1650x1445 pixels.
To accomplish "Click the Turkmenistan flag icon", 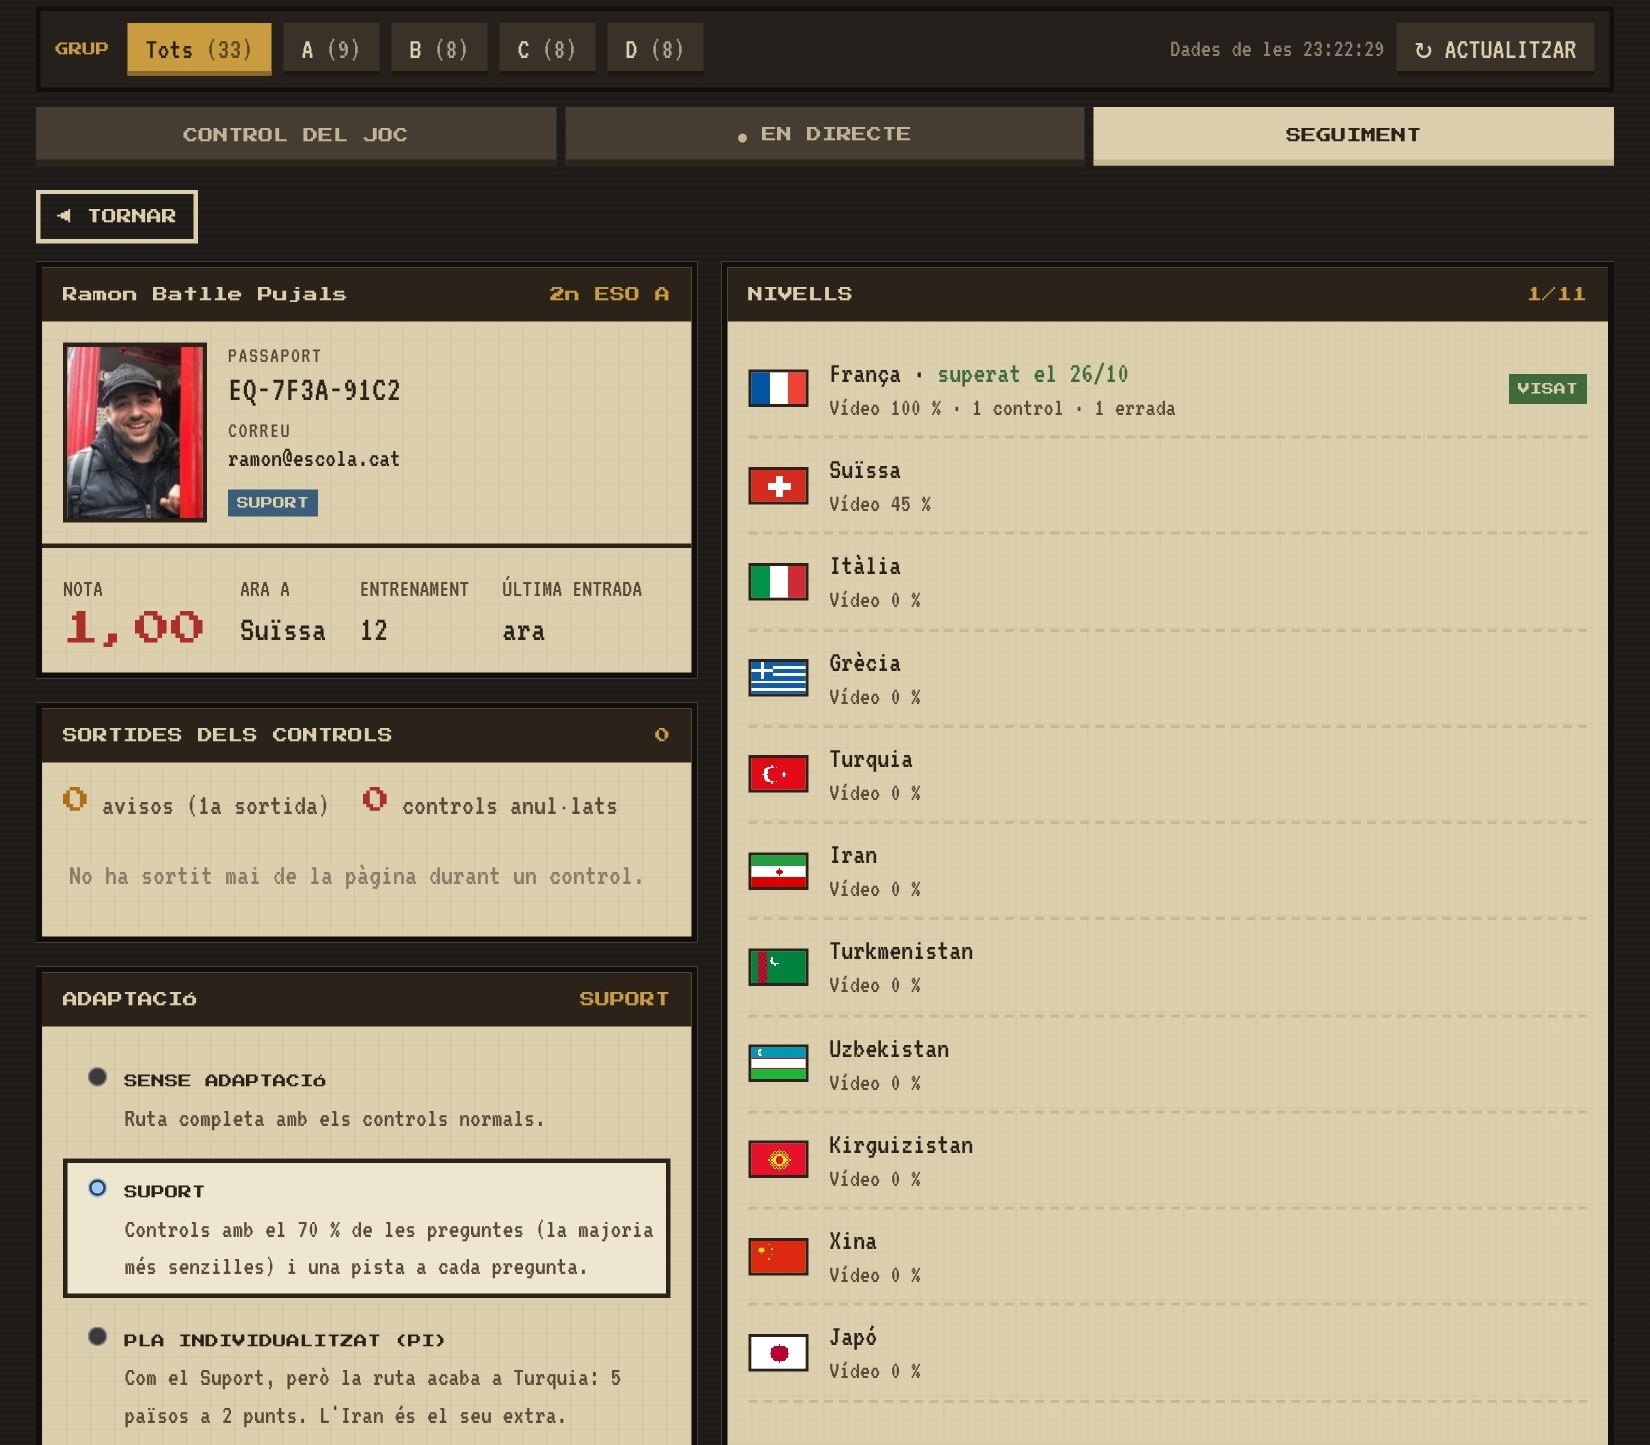I will coord(778,967).
